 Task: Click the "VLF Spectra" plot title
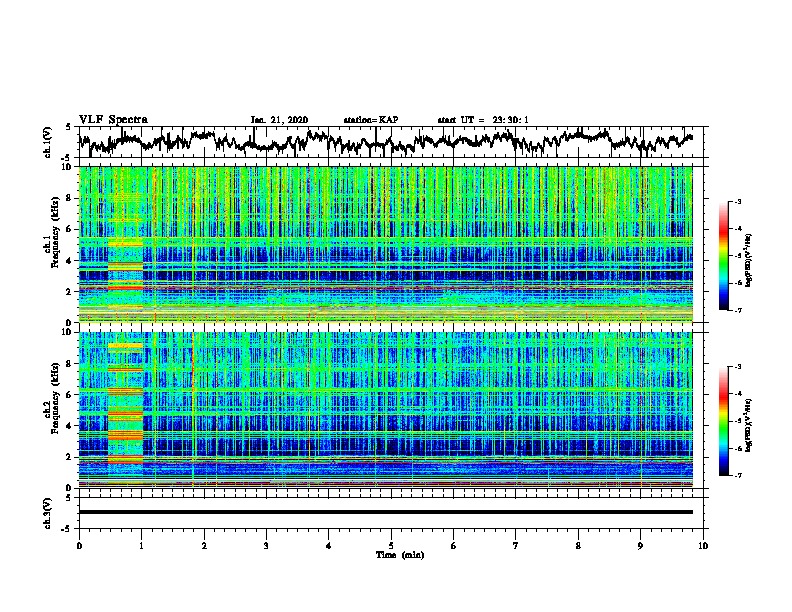point(113,120)
